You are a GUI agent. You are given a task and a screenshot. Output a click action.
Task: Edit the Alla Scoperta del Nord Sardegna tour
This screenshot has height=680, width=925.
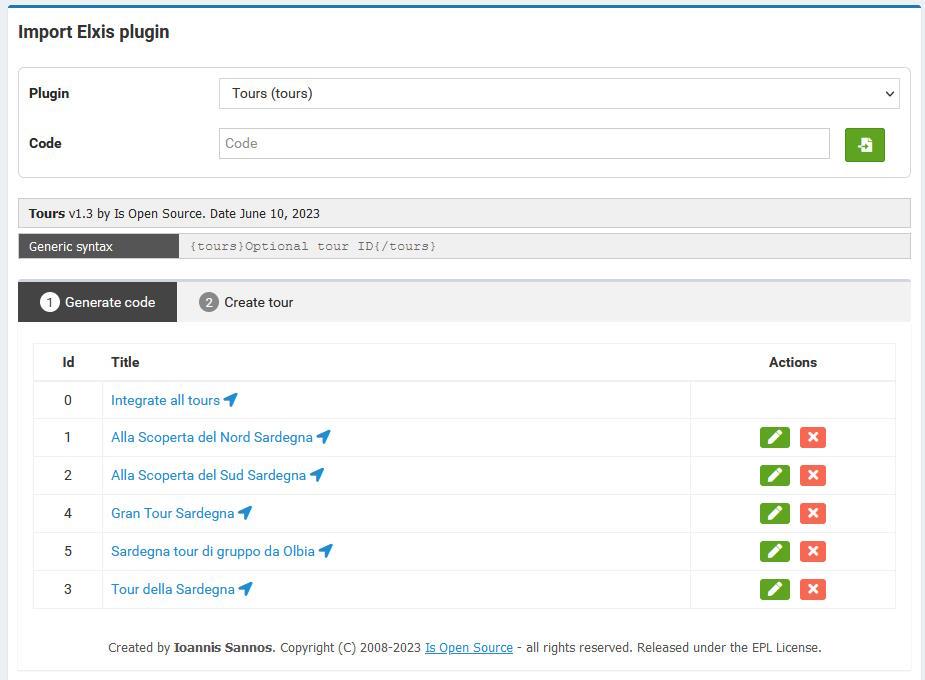[x=775, y=438]
